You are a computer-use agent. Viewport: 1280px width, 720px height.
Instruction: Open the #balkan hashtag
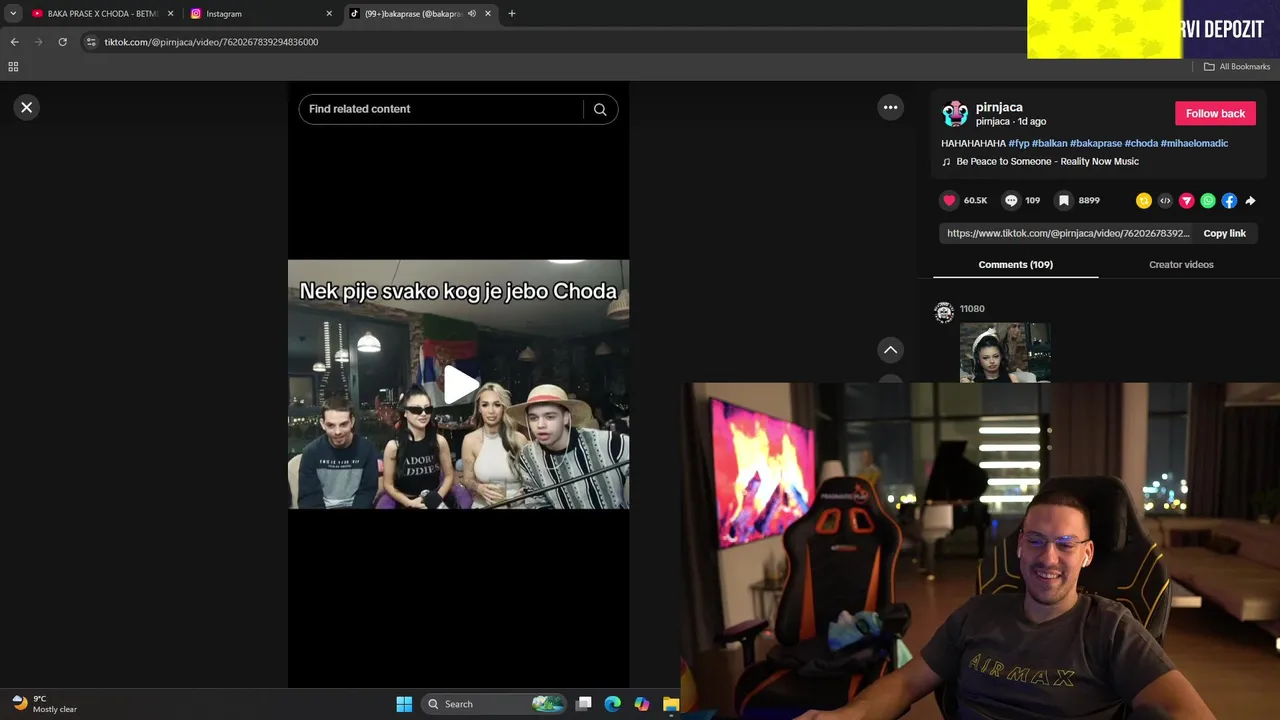coord(1050,143)
